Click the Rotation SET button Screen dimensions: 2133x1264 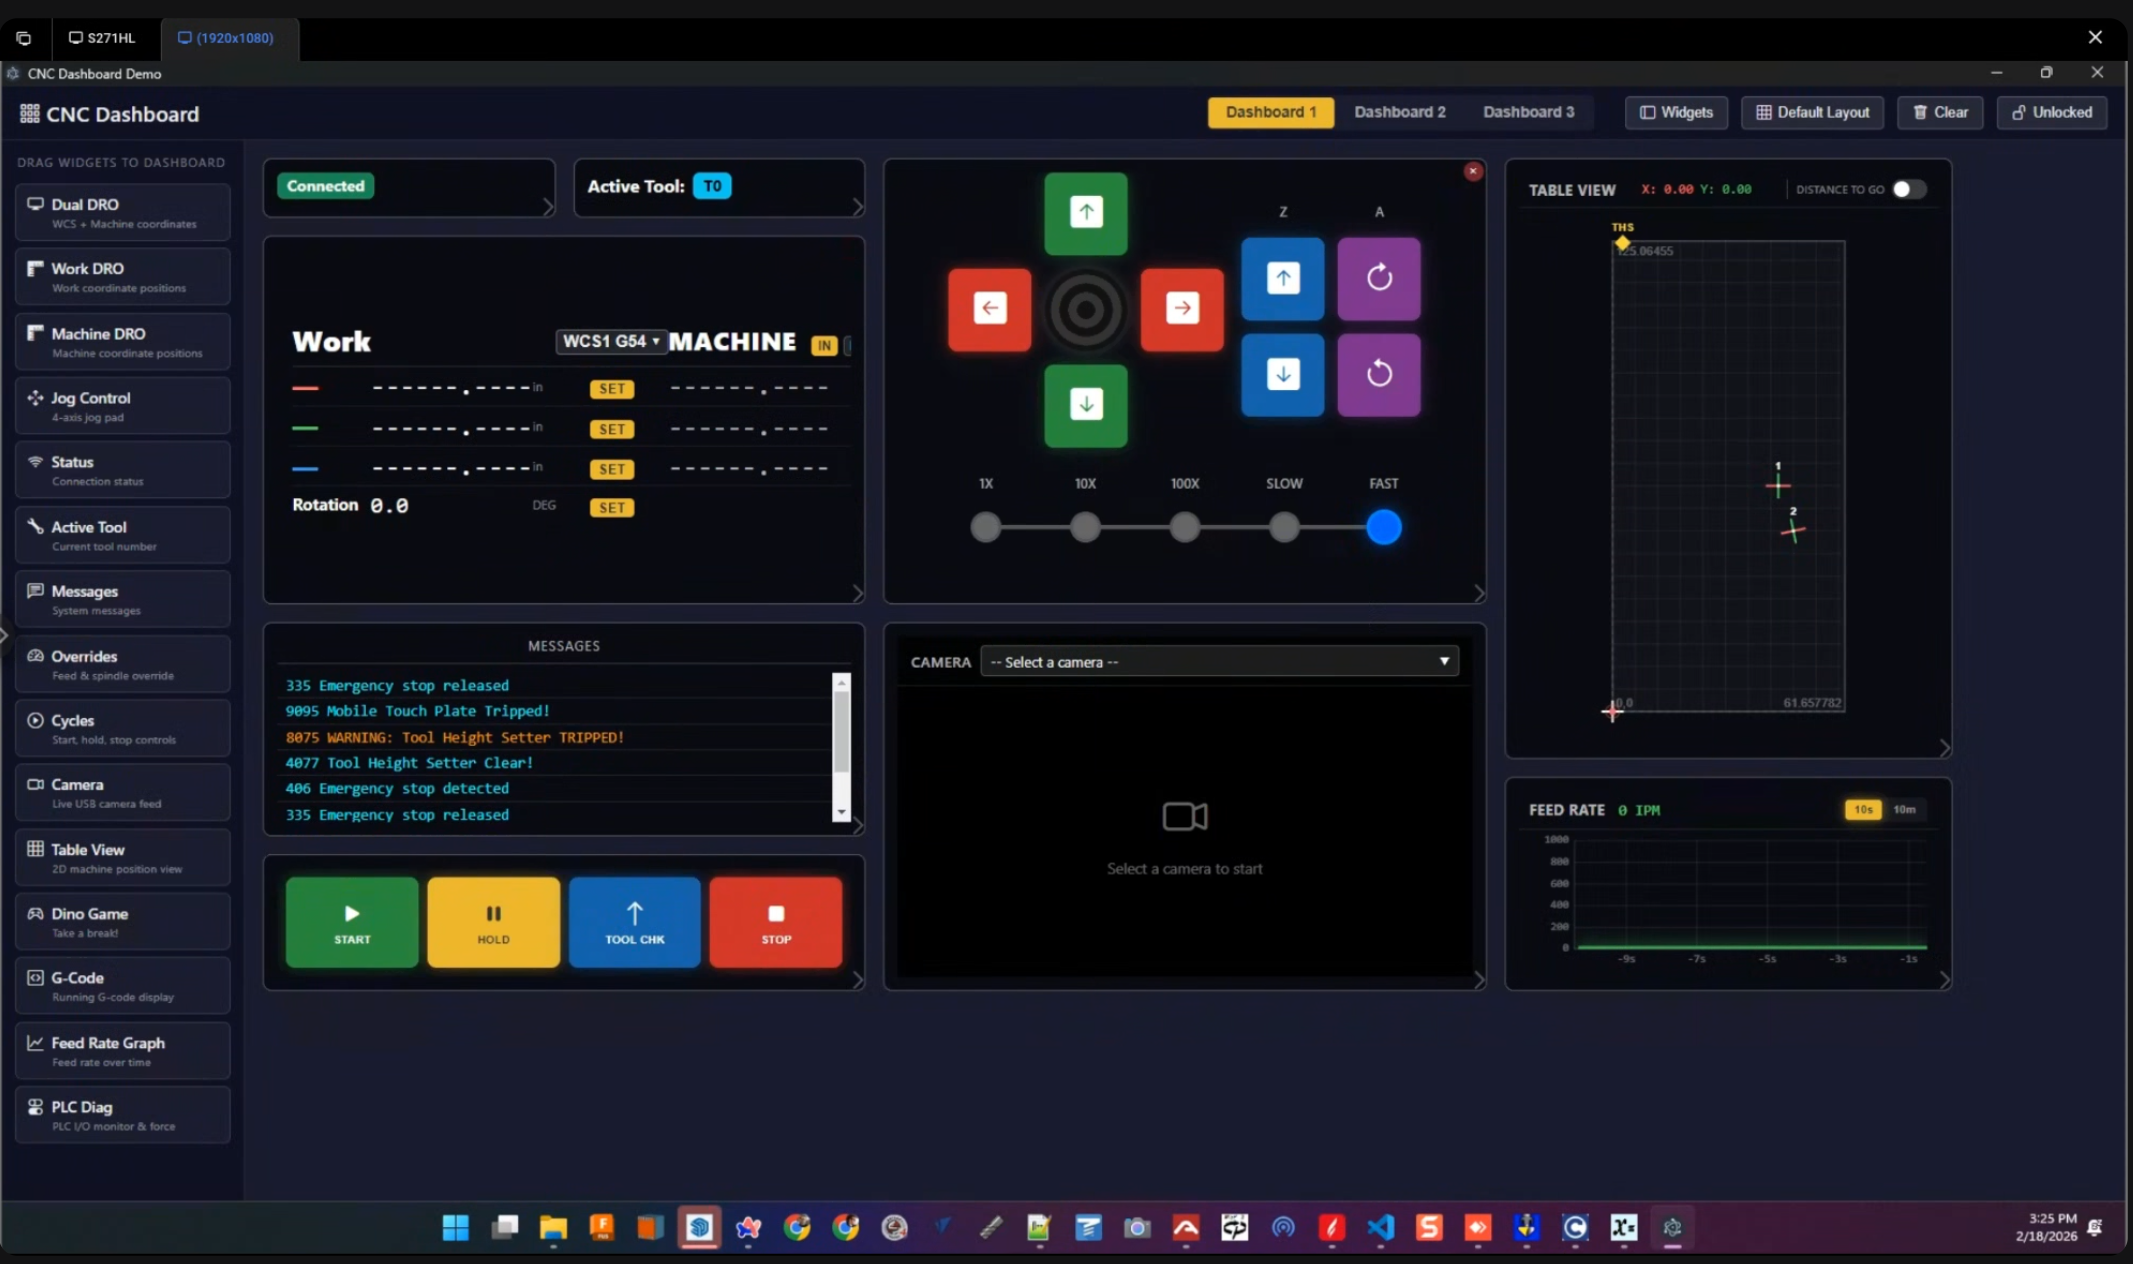(x=611, y=507)
